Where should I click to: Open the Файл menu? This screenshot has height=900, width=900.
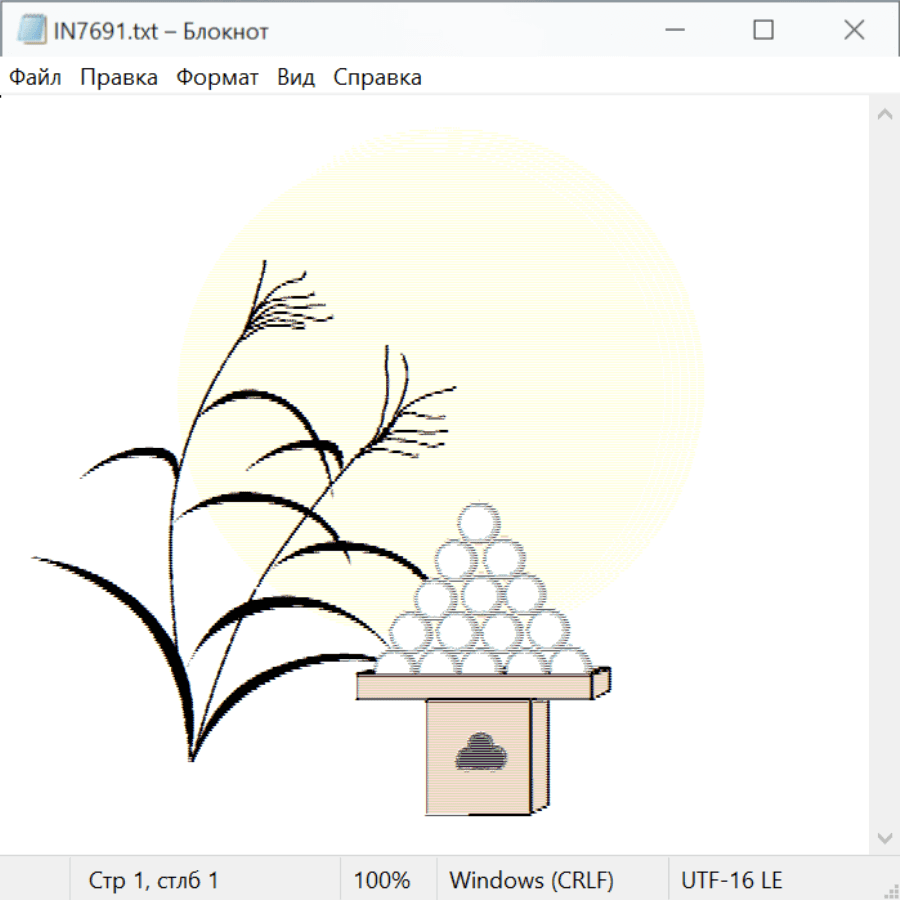click(36, 78)
